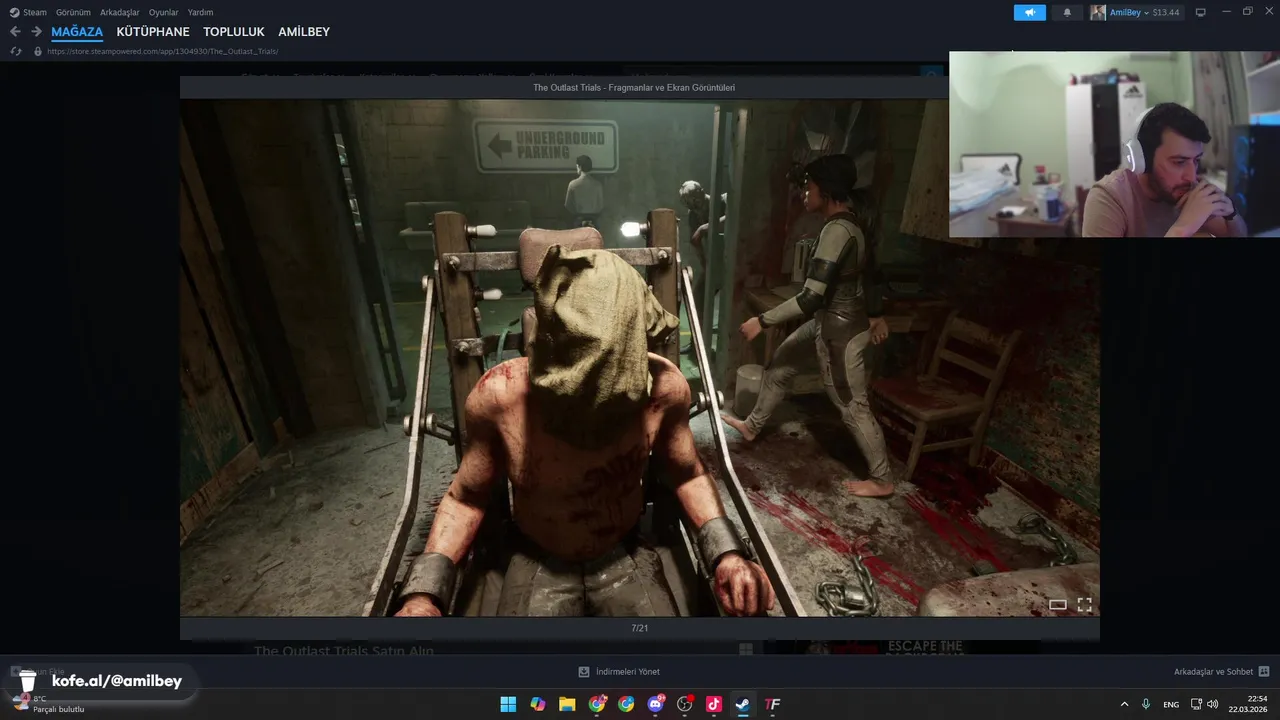Click the screenshot viewer title text
The height and width of the screenshot is (720, 1280).
[x=634, y=88]
